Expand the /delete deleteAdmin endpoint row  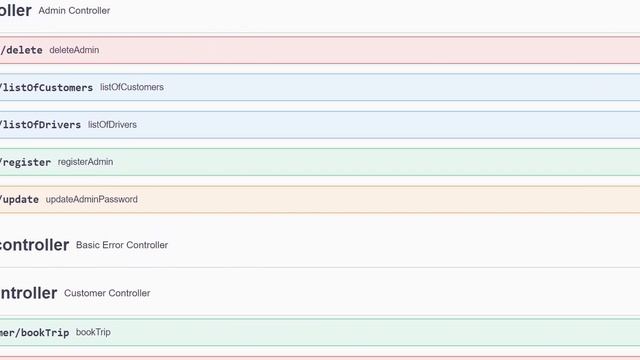pos(320,50)
